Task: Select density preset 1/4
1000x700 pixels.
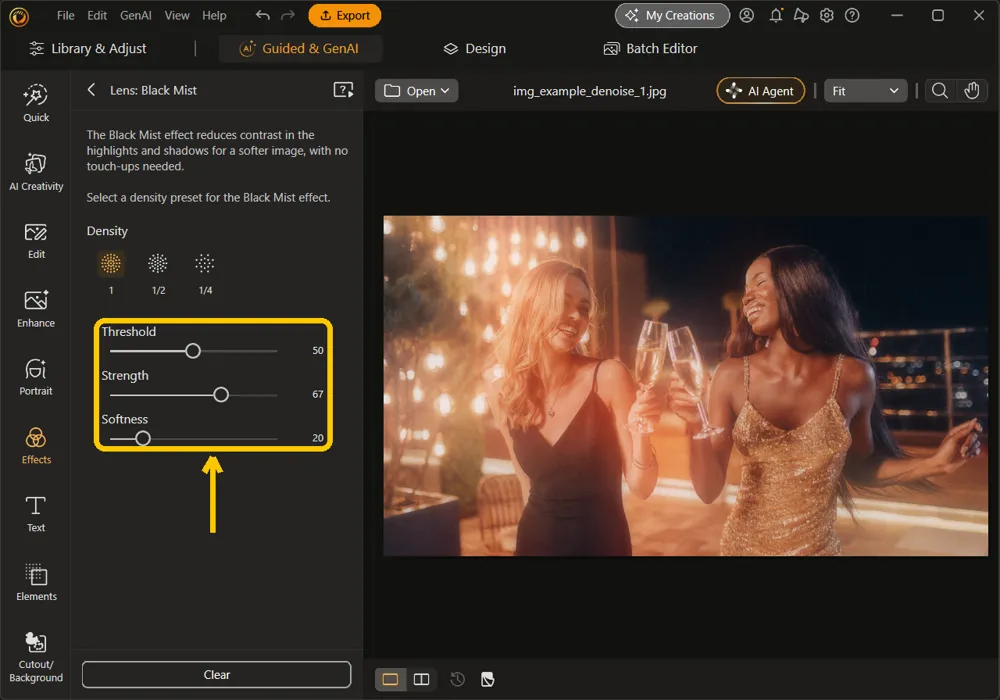Action: coord(205,263)
